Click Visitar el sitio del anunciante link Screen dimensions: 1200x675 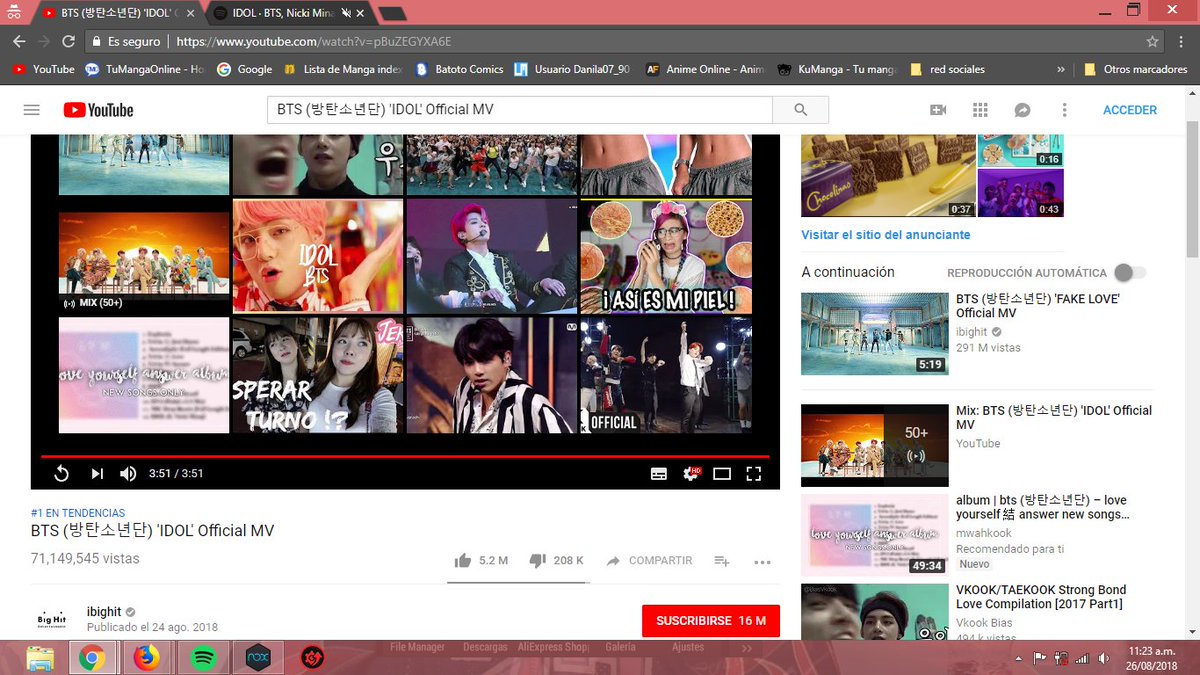[x=886, y=235]
